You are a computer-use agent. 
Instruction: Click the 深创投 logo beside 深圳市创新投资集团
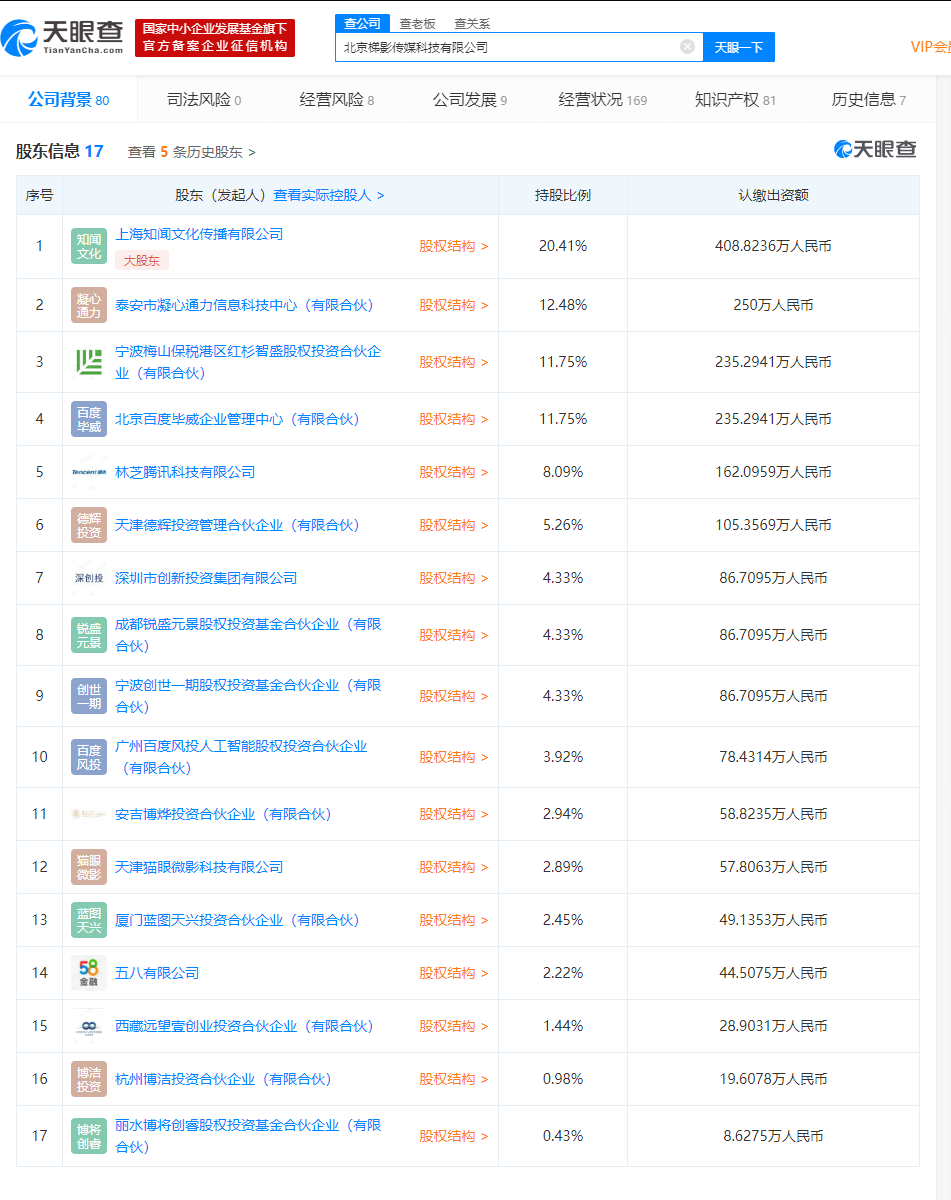point(89,577)
